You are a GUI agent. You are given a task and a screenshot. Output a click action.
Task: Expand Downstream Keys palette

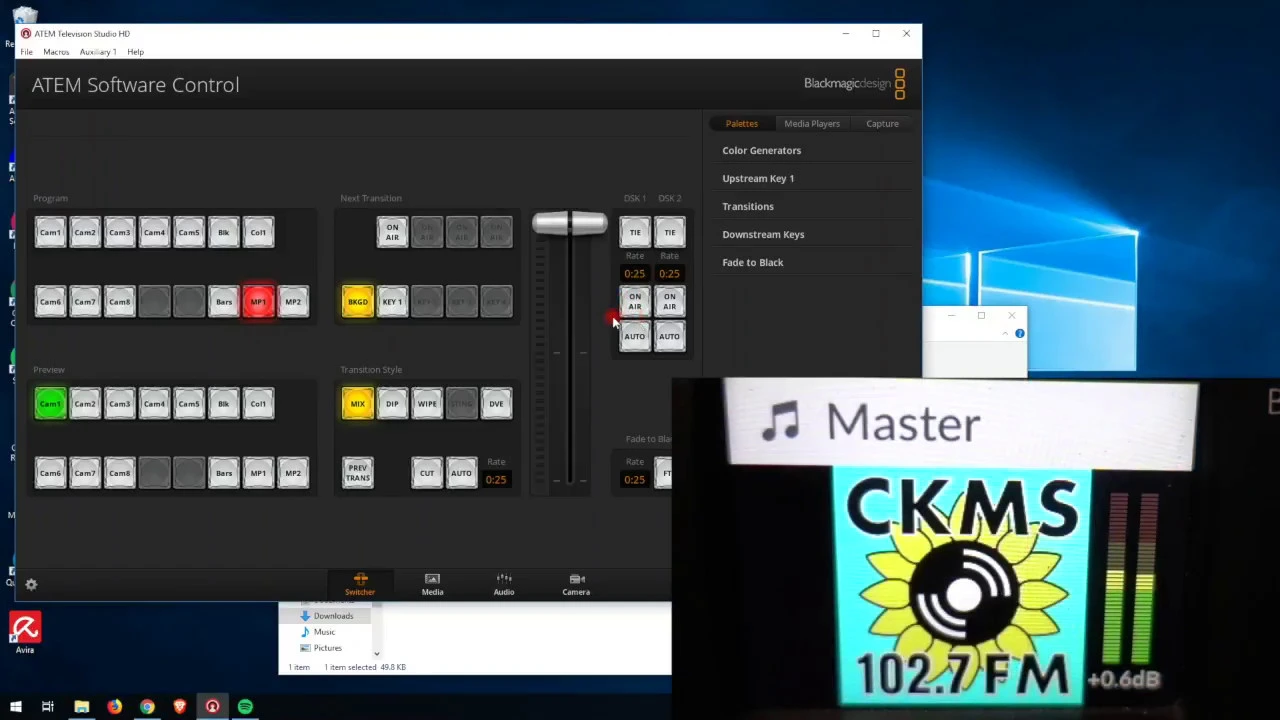(763, 234)
